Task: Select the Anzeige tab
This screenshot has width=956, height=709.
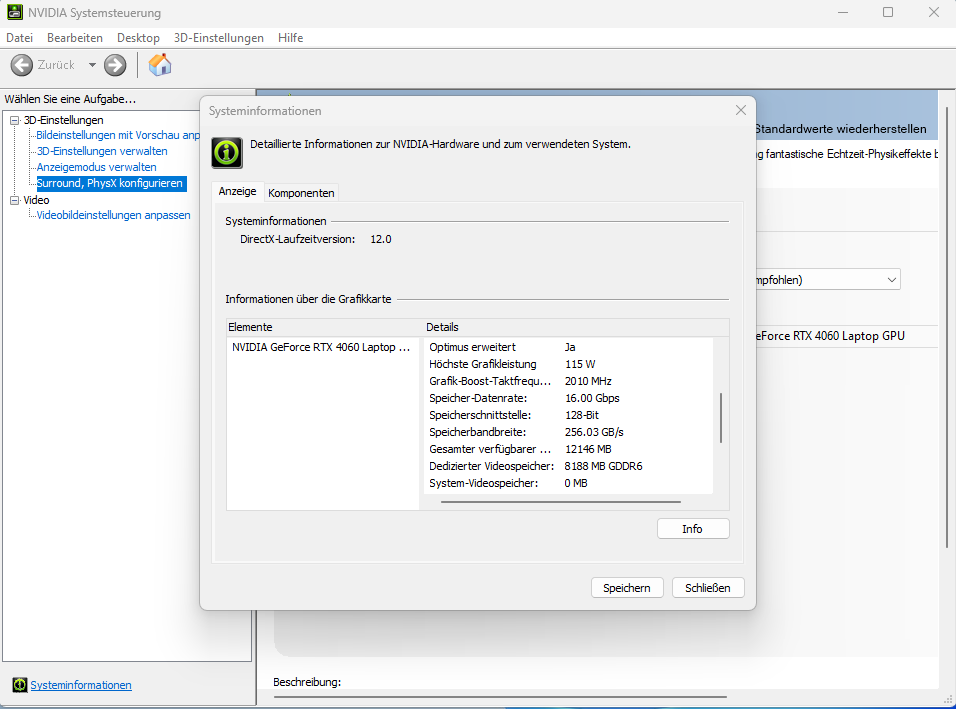Action: 238,191
